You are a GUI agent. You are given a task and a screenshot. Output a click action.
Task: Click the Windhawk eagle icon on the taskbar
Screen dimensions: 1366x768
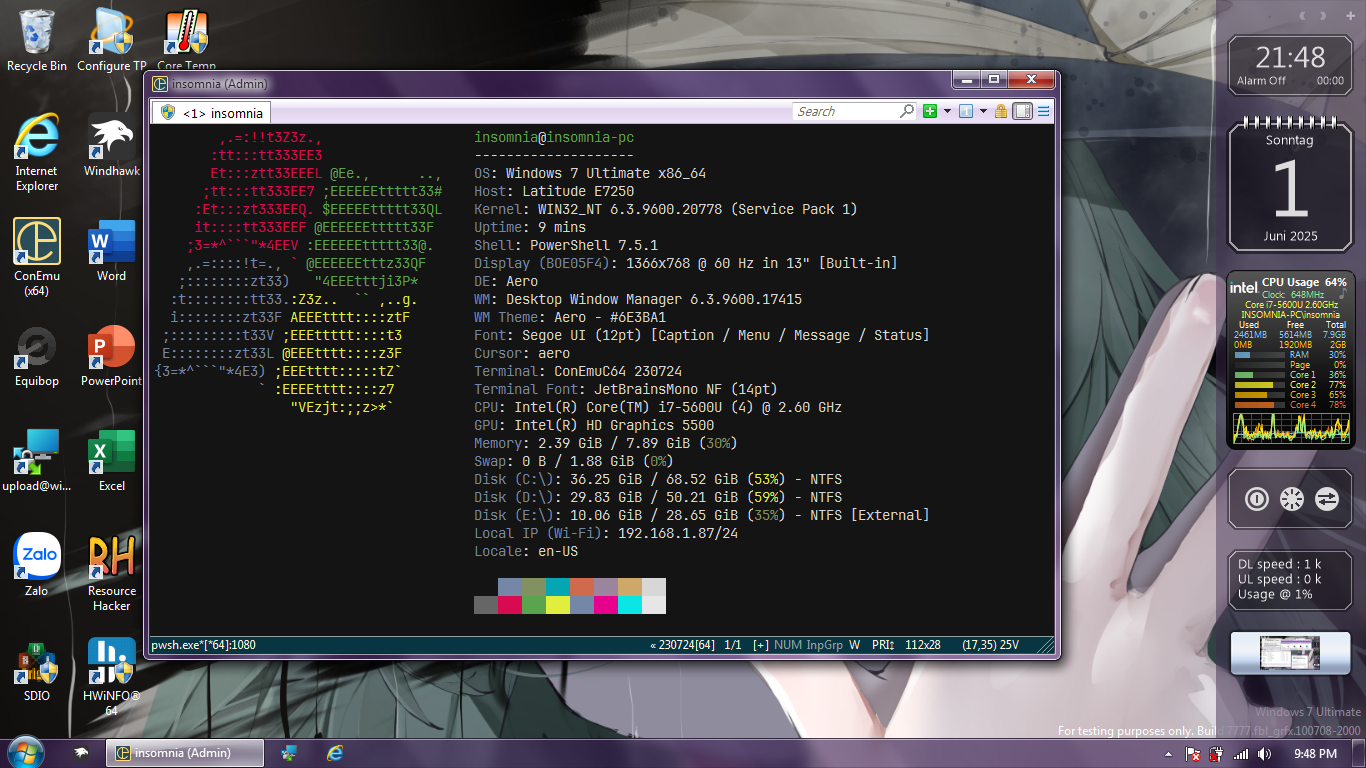click(82, 753)
